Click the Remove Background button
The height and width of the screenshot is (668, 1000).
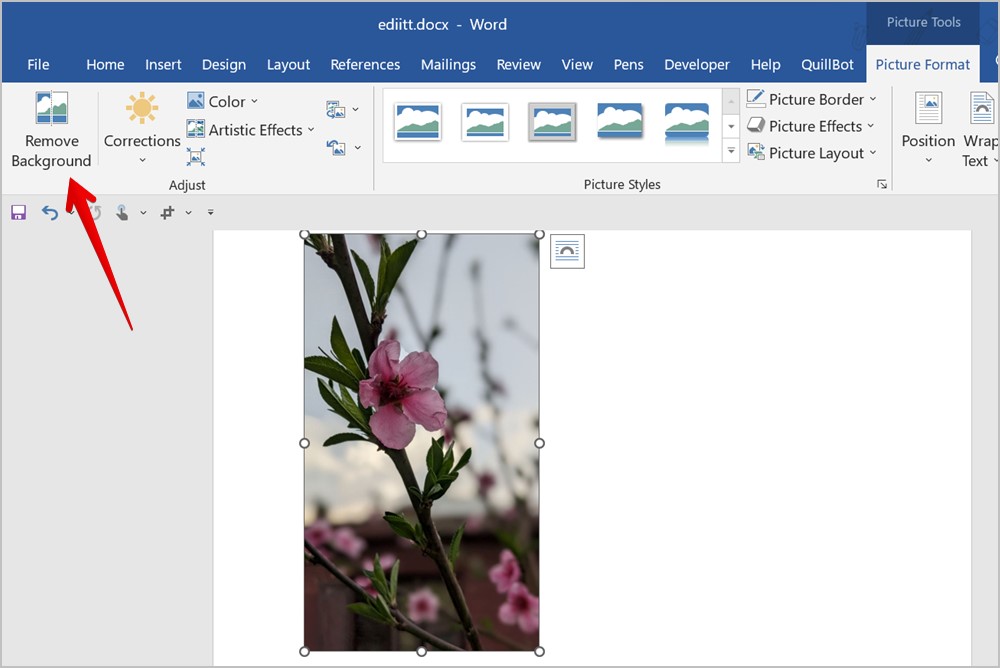51,131
